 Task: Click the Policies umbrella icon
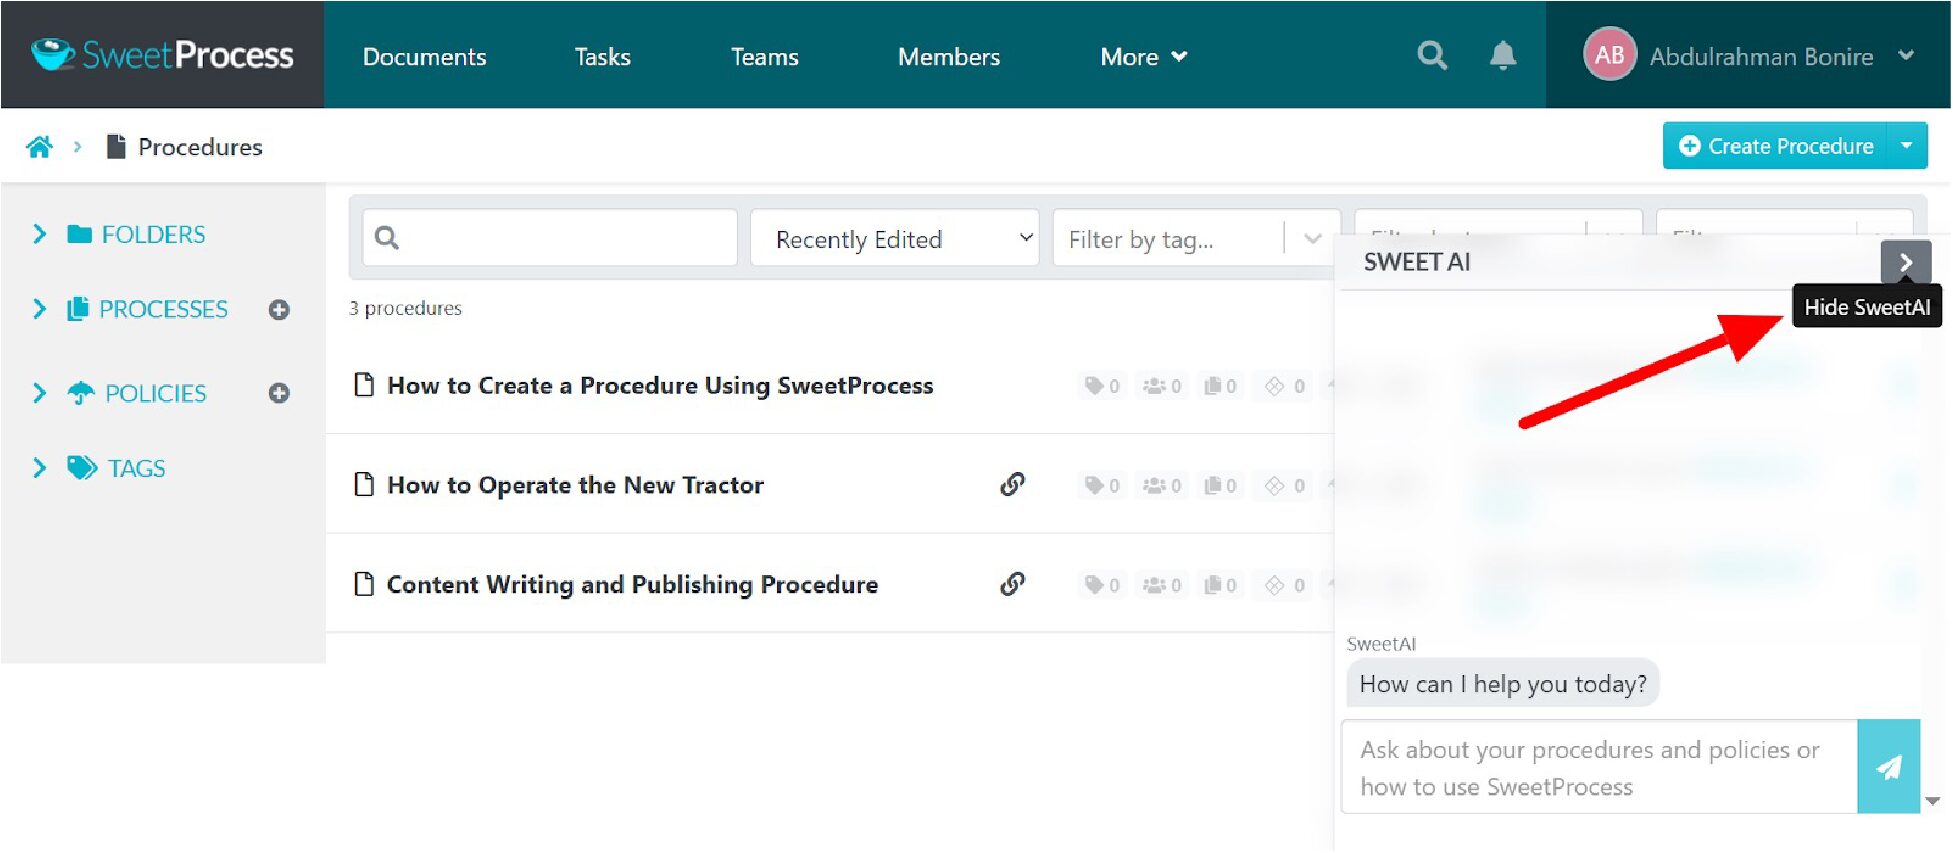pyautogui.click(x=81, y=393)
